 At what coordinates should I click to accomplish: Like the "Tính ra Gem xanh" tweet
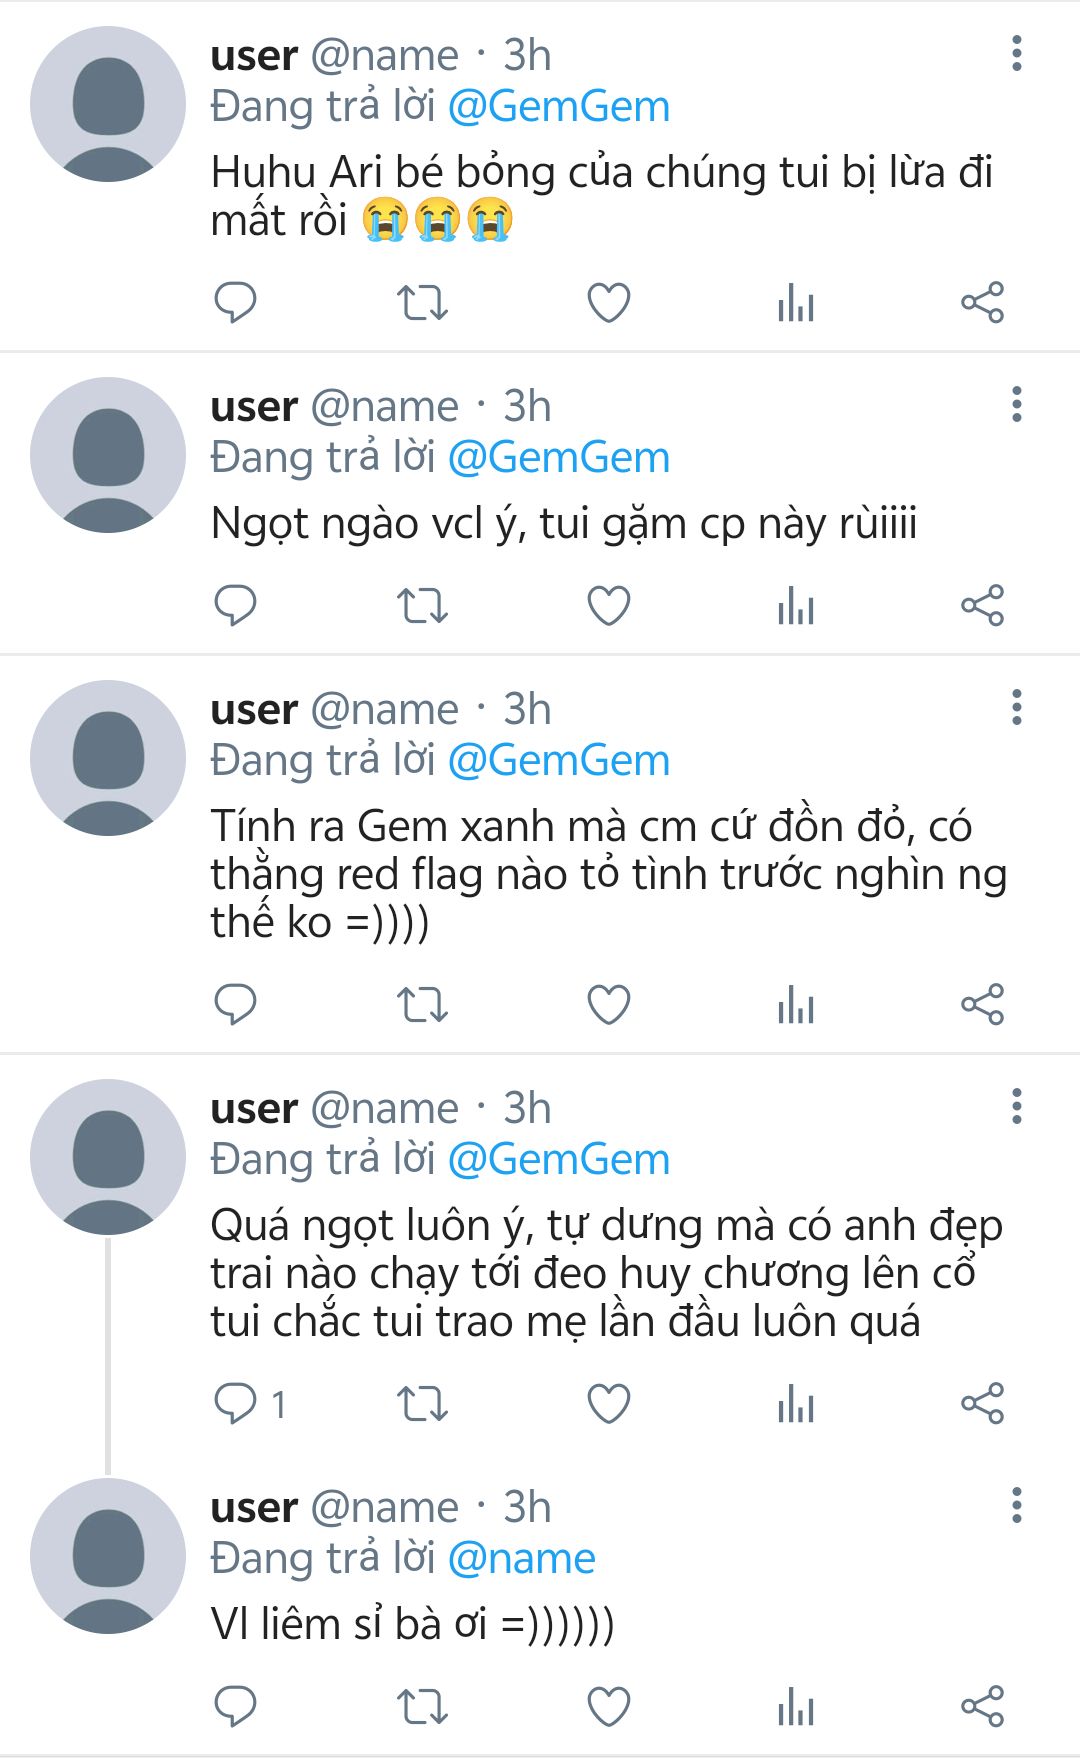point(608,1004)
